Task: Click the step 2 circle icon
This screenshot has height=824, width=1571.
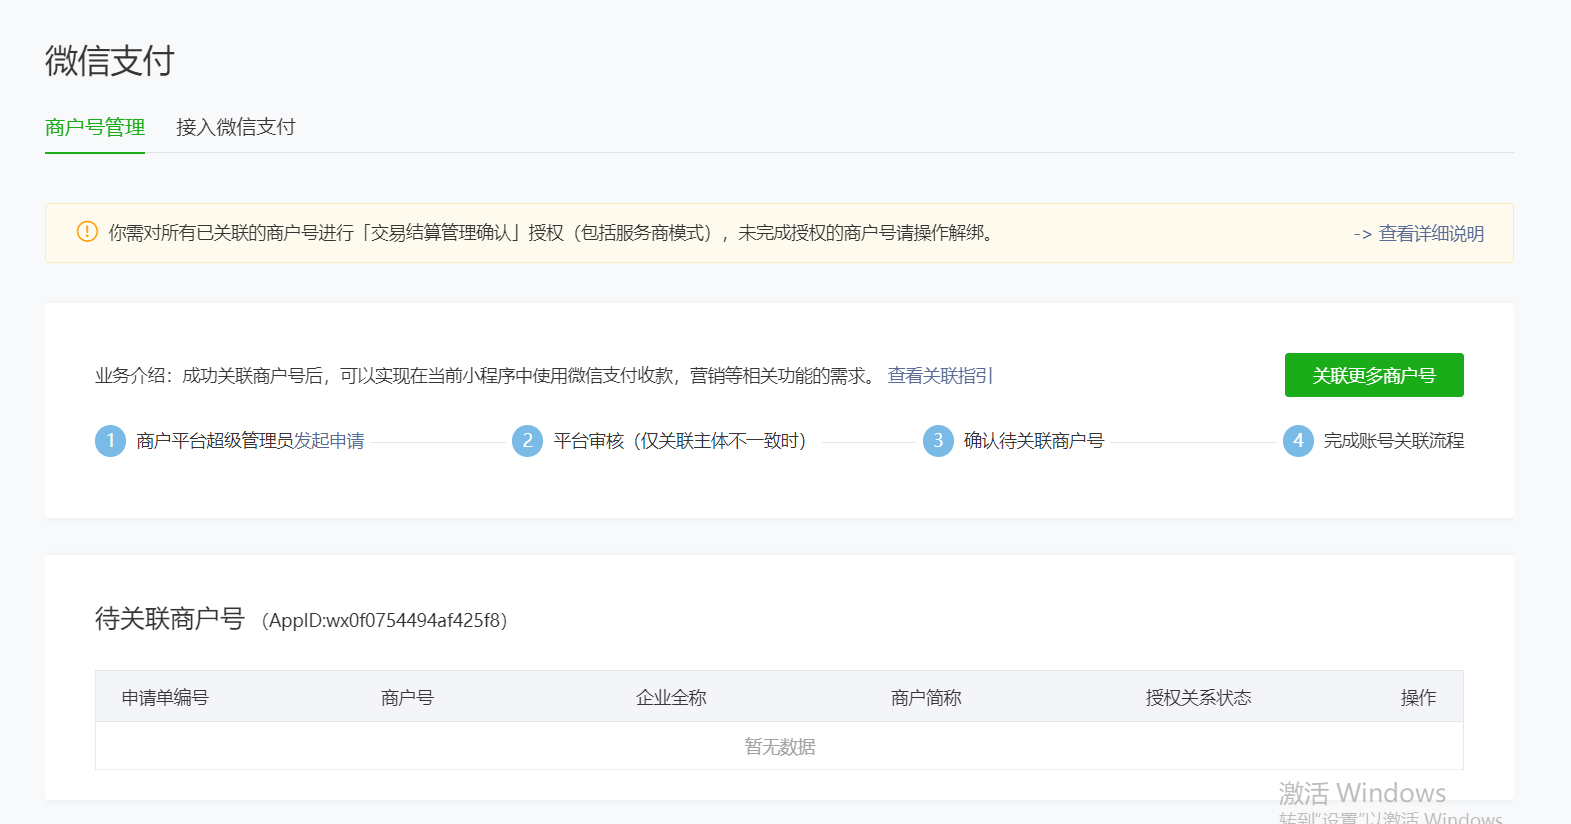Action: 528,441
